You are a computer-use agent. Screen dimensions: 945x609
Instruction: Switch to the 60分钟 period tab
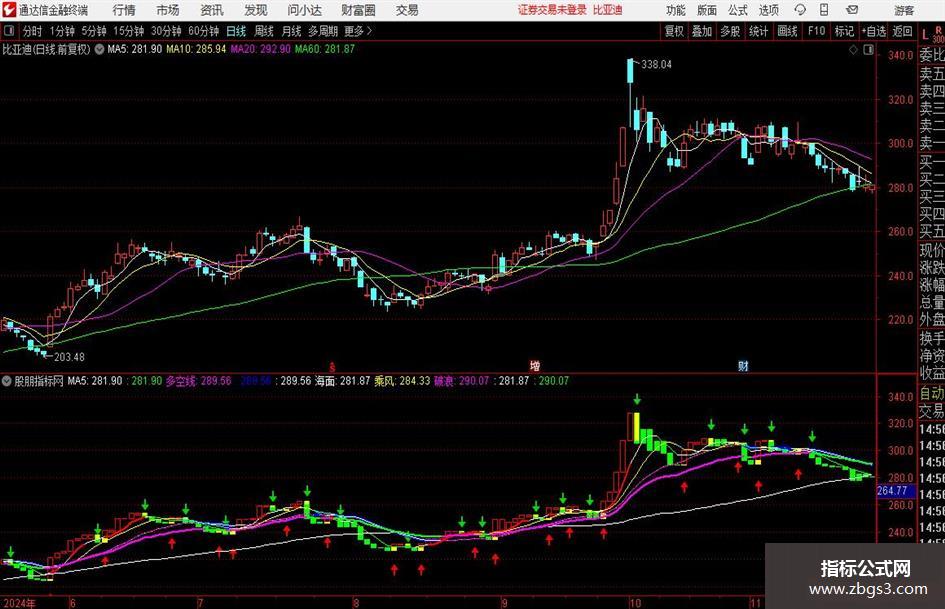204,31
